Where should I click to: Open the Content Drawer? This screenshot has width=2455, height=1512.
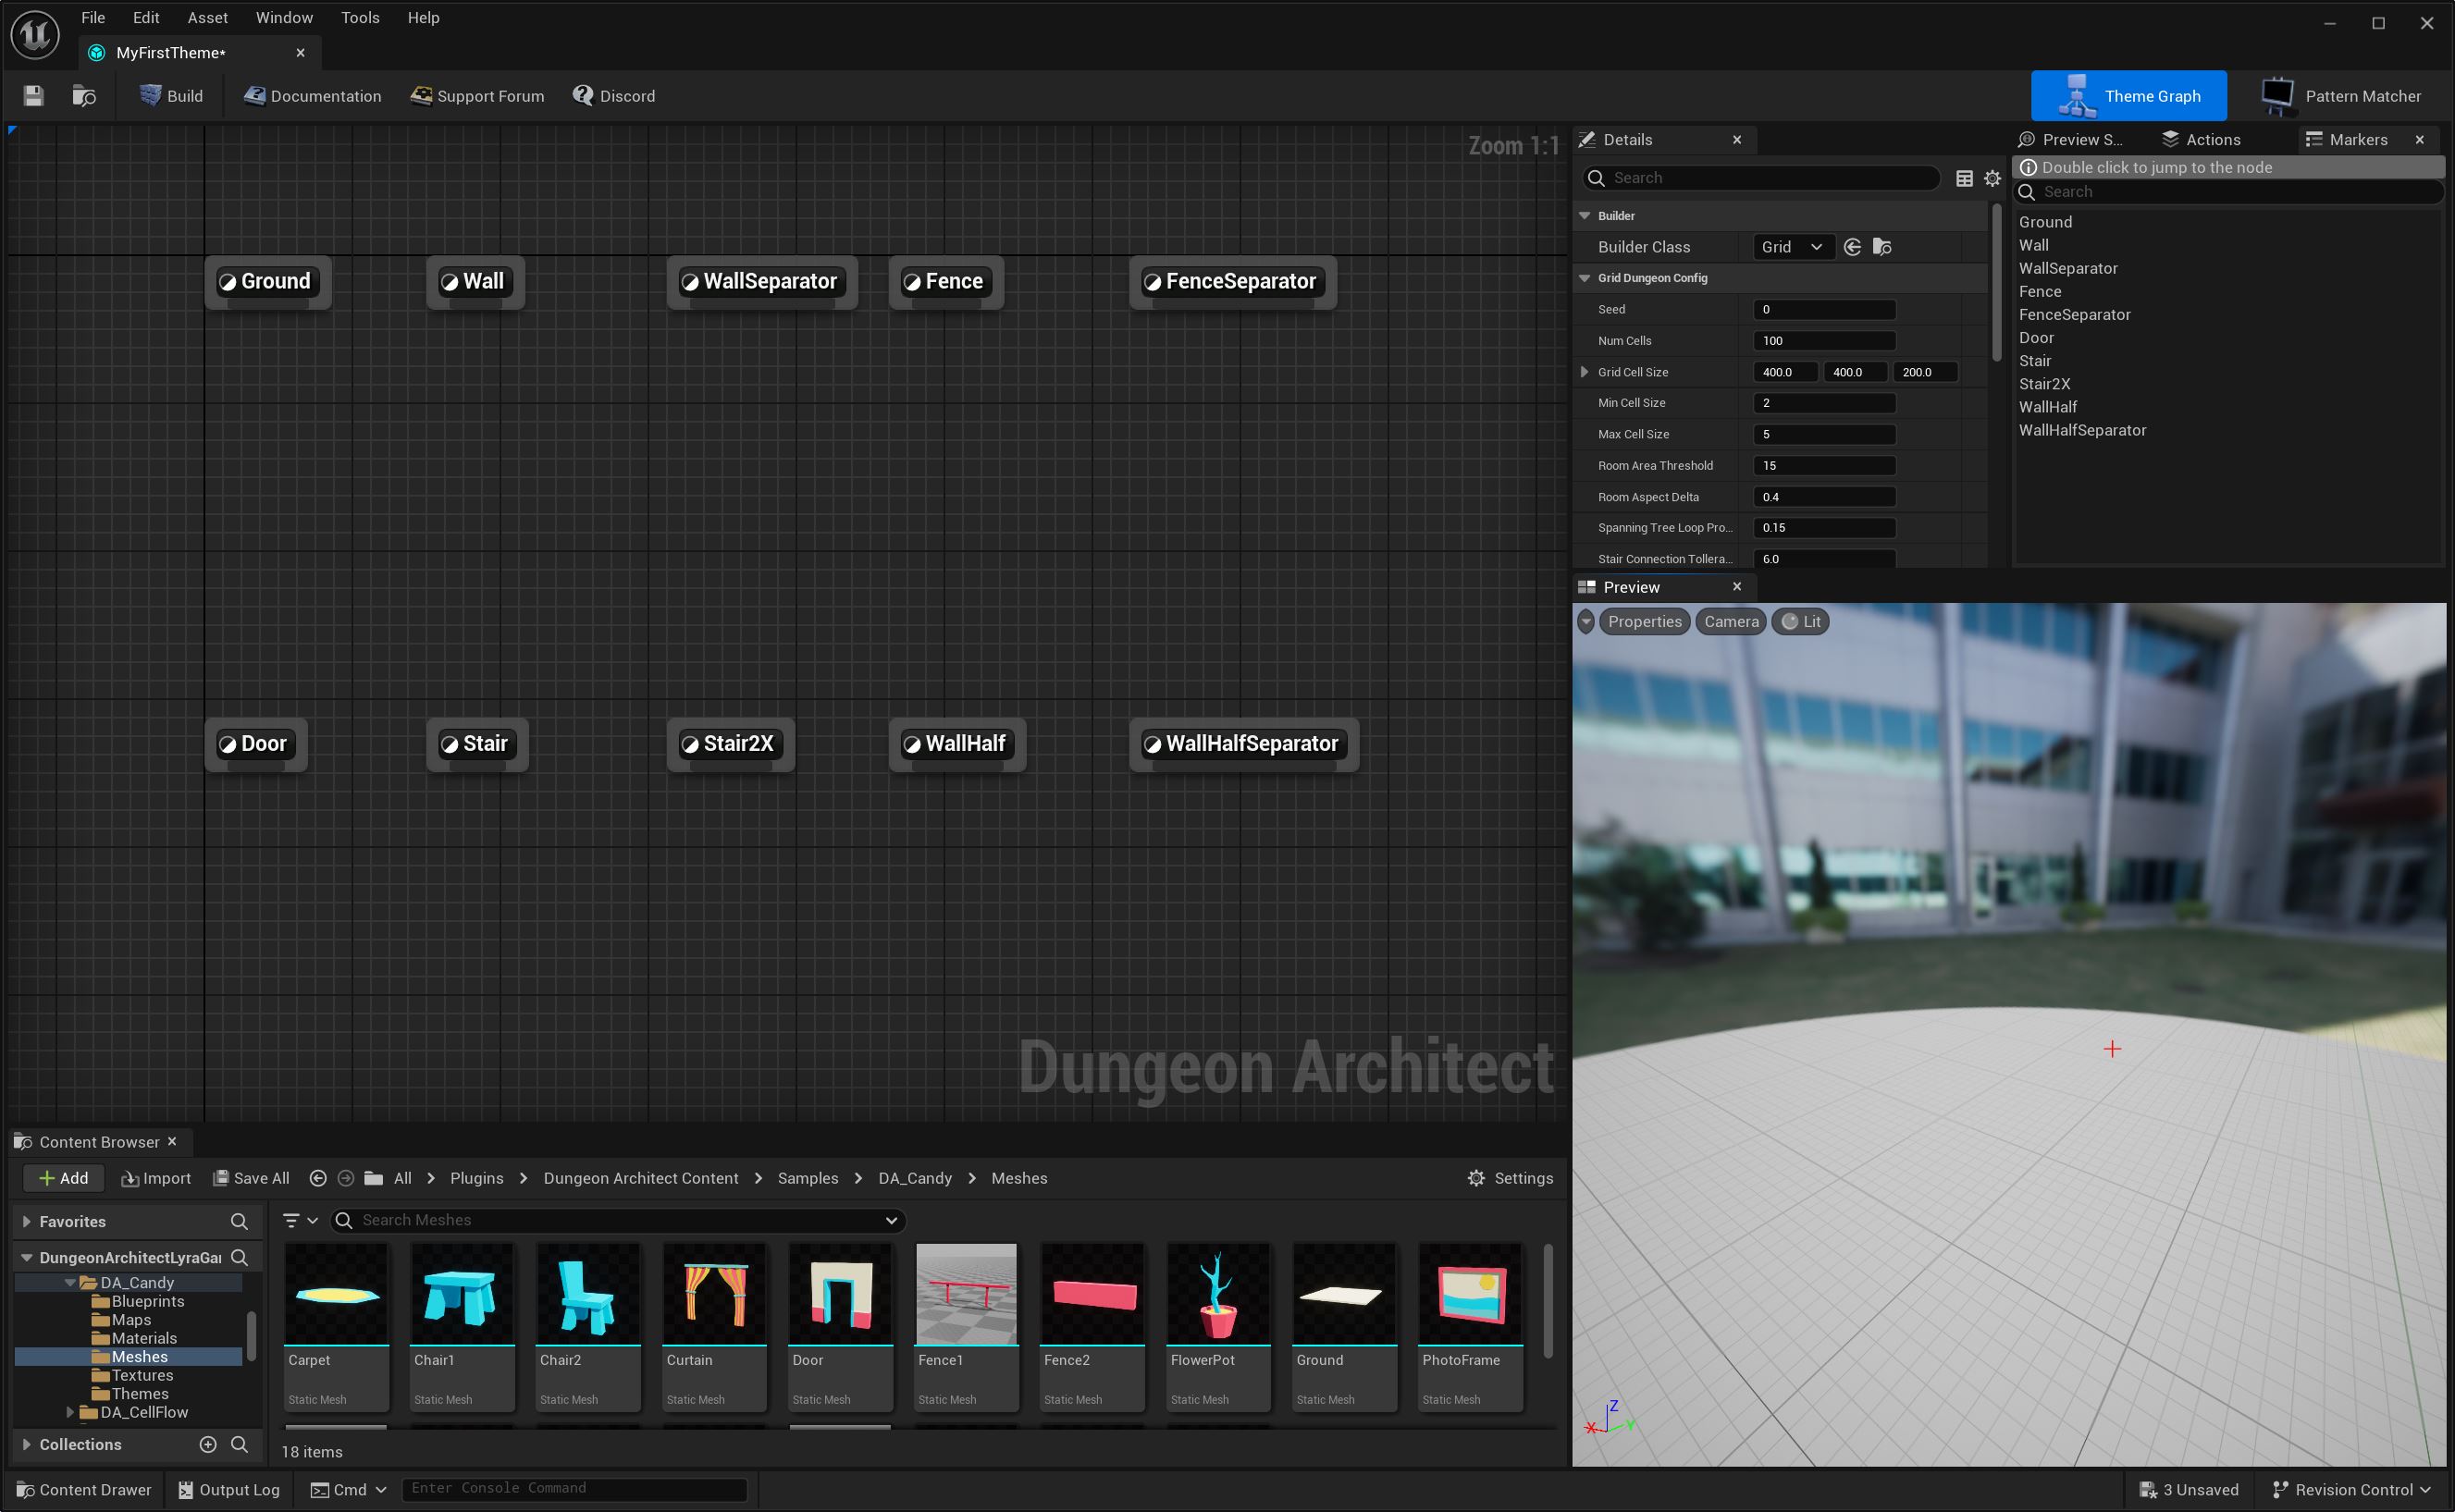(84, 1490)
